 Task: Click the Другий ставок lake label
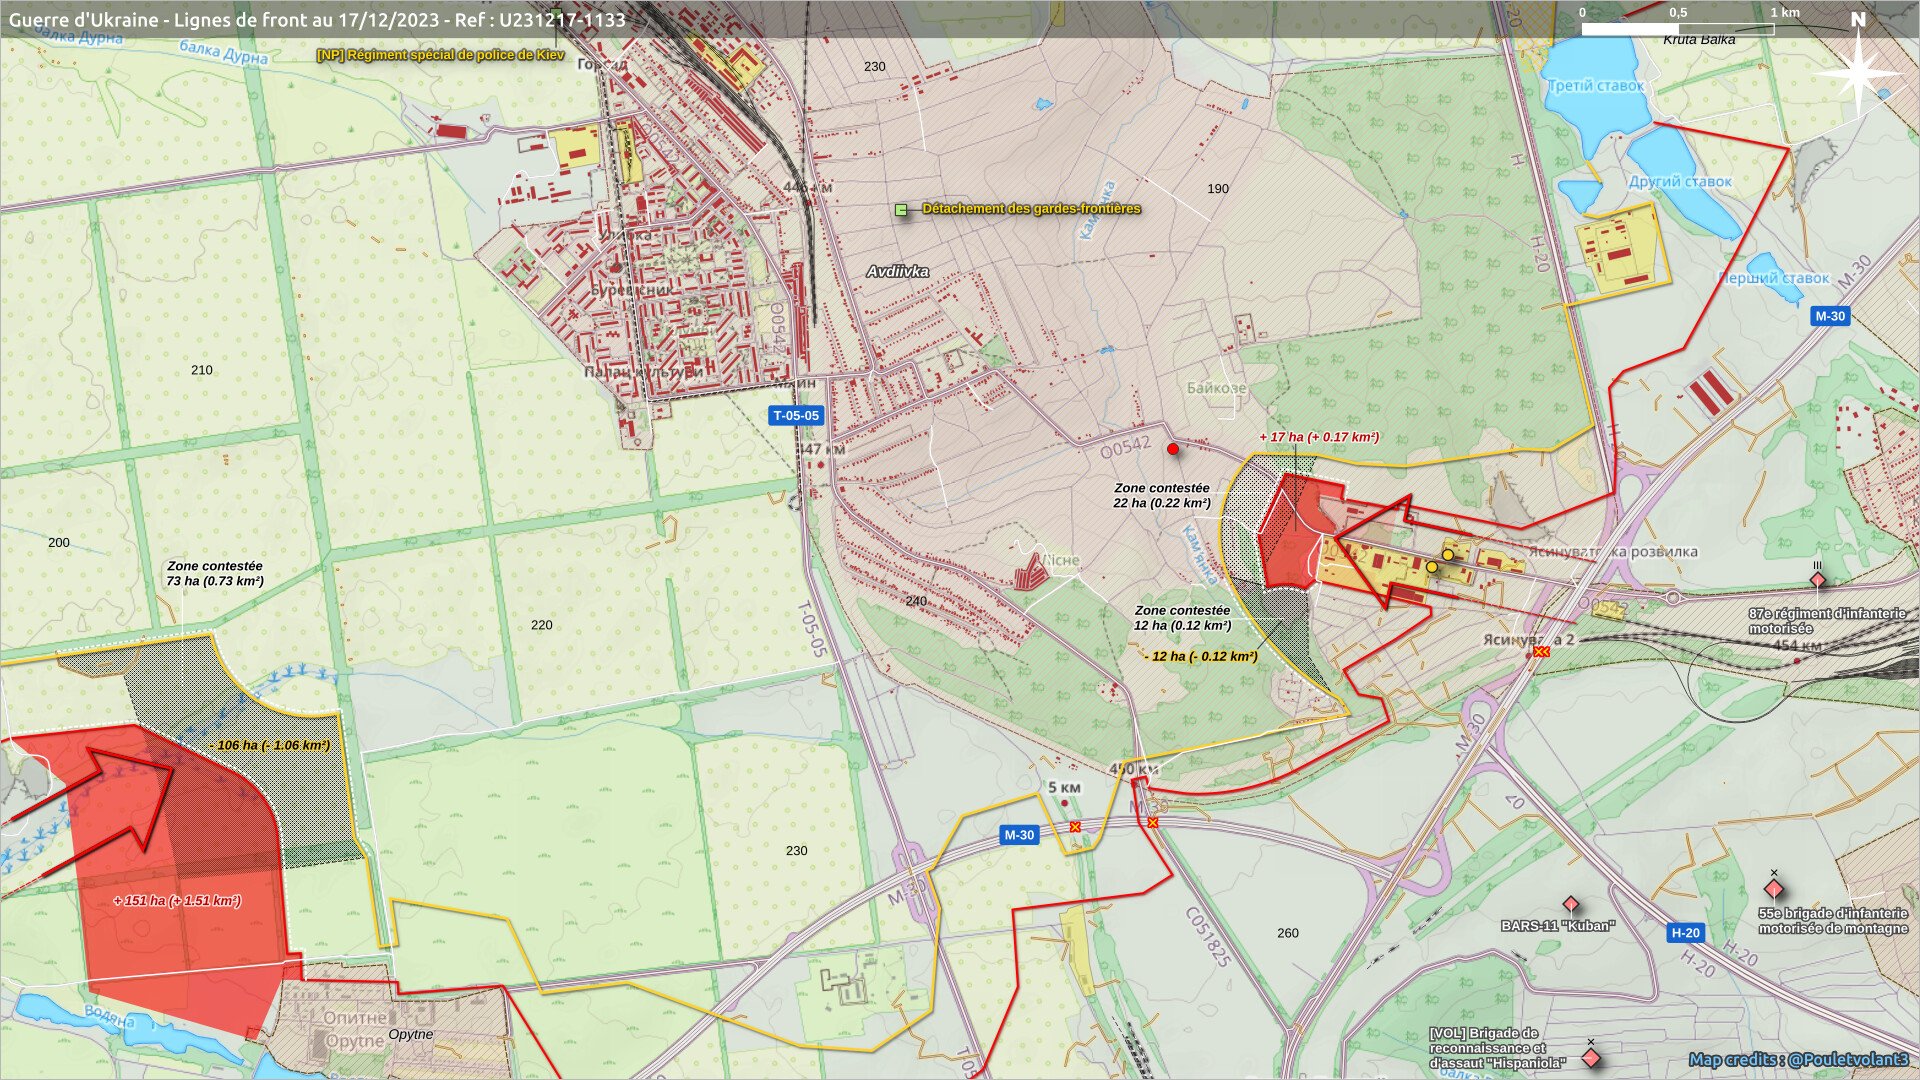[x=1680, y=182]
